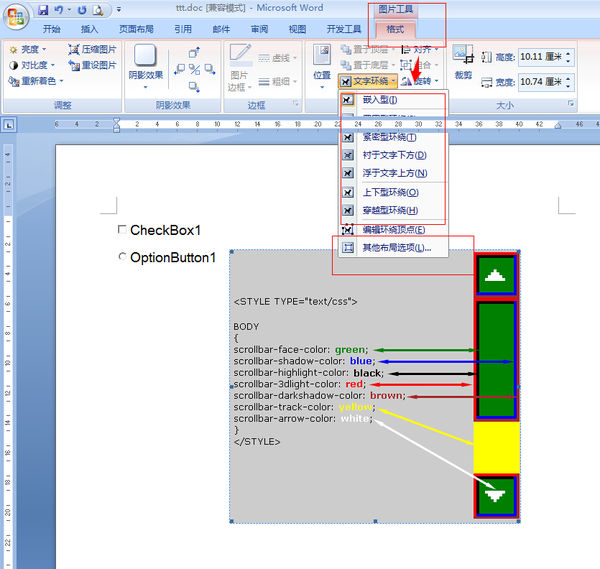This screenshot has height=569, width=600.
Task: Open the 边框 group dialog launcher
Action: (295, 103)
